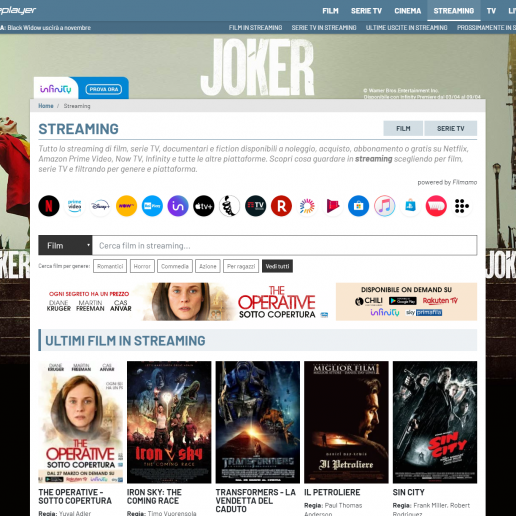Click the Home breadcrumb link

(46, 106)
